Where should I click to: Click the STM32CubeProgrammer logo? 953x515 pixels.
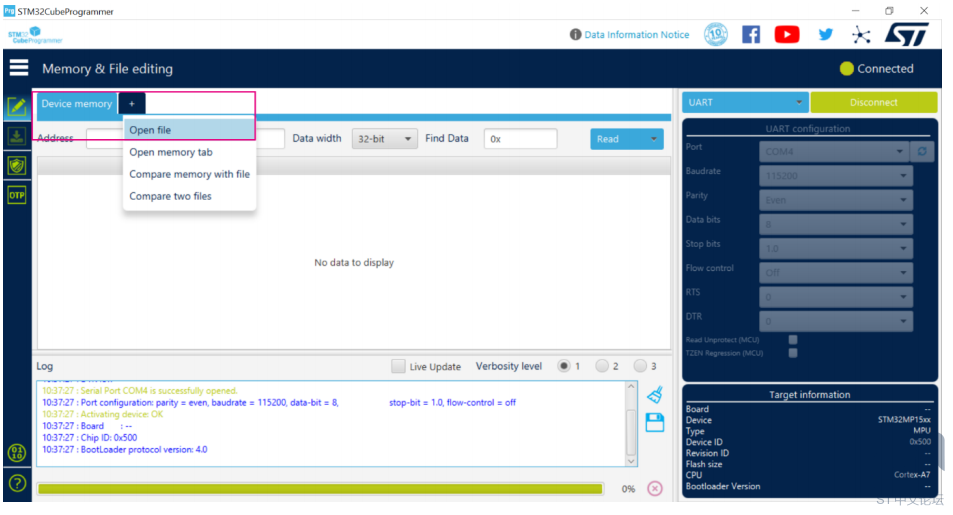pos(35,35)
